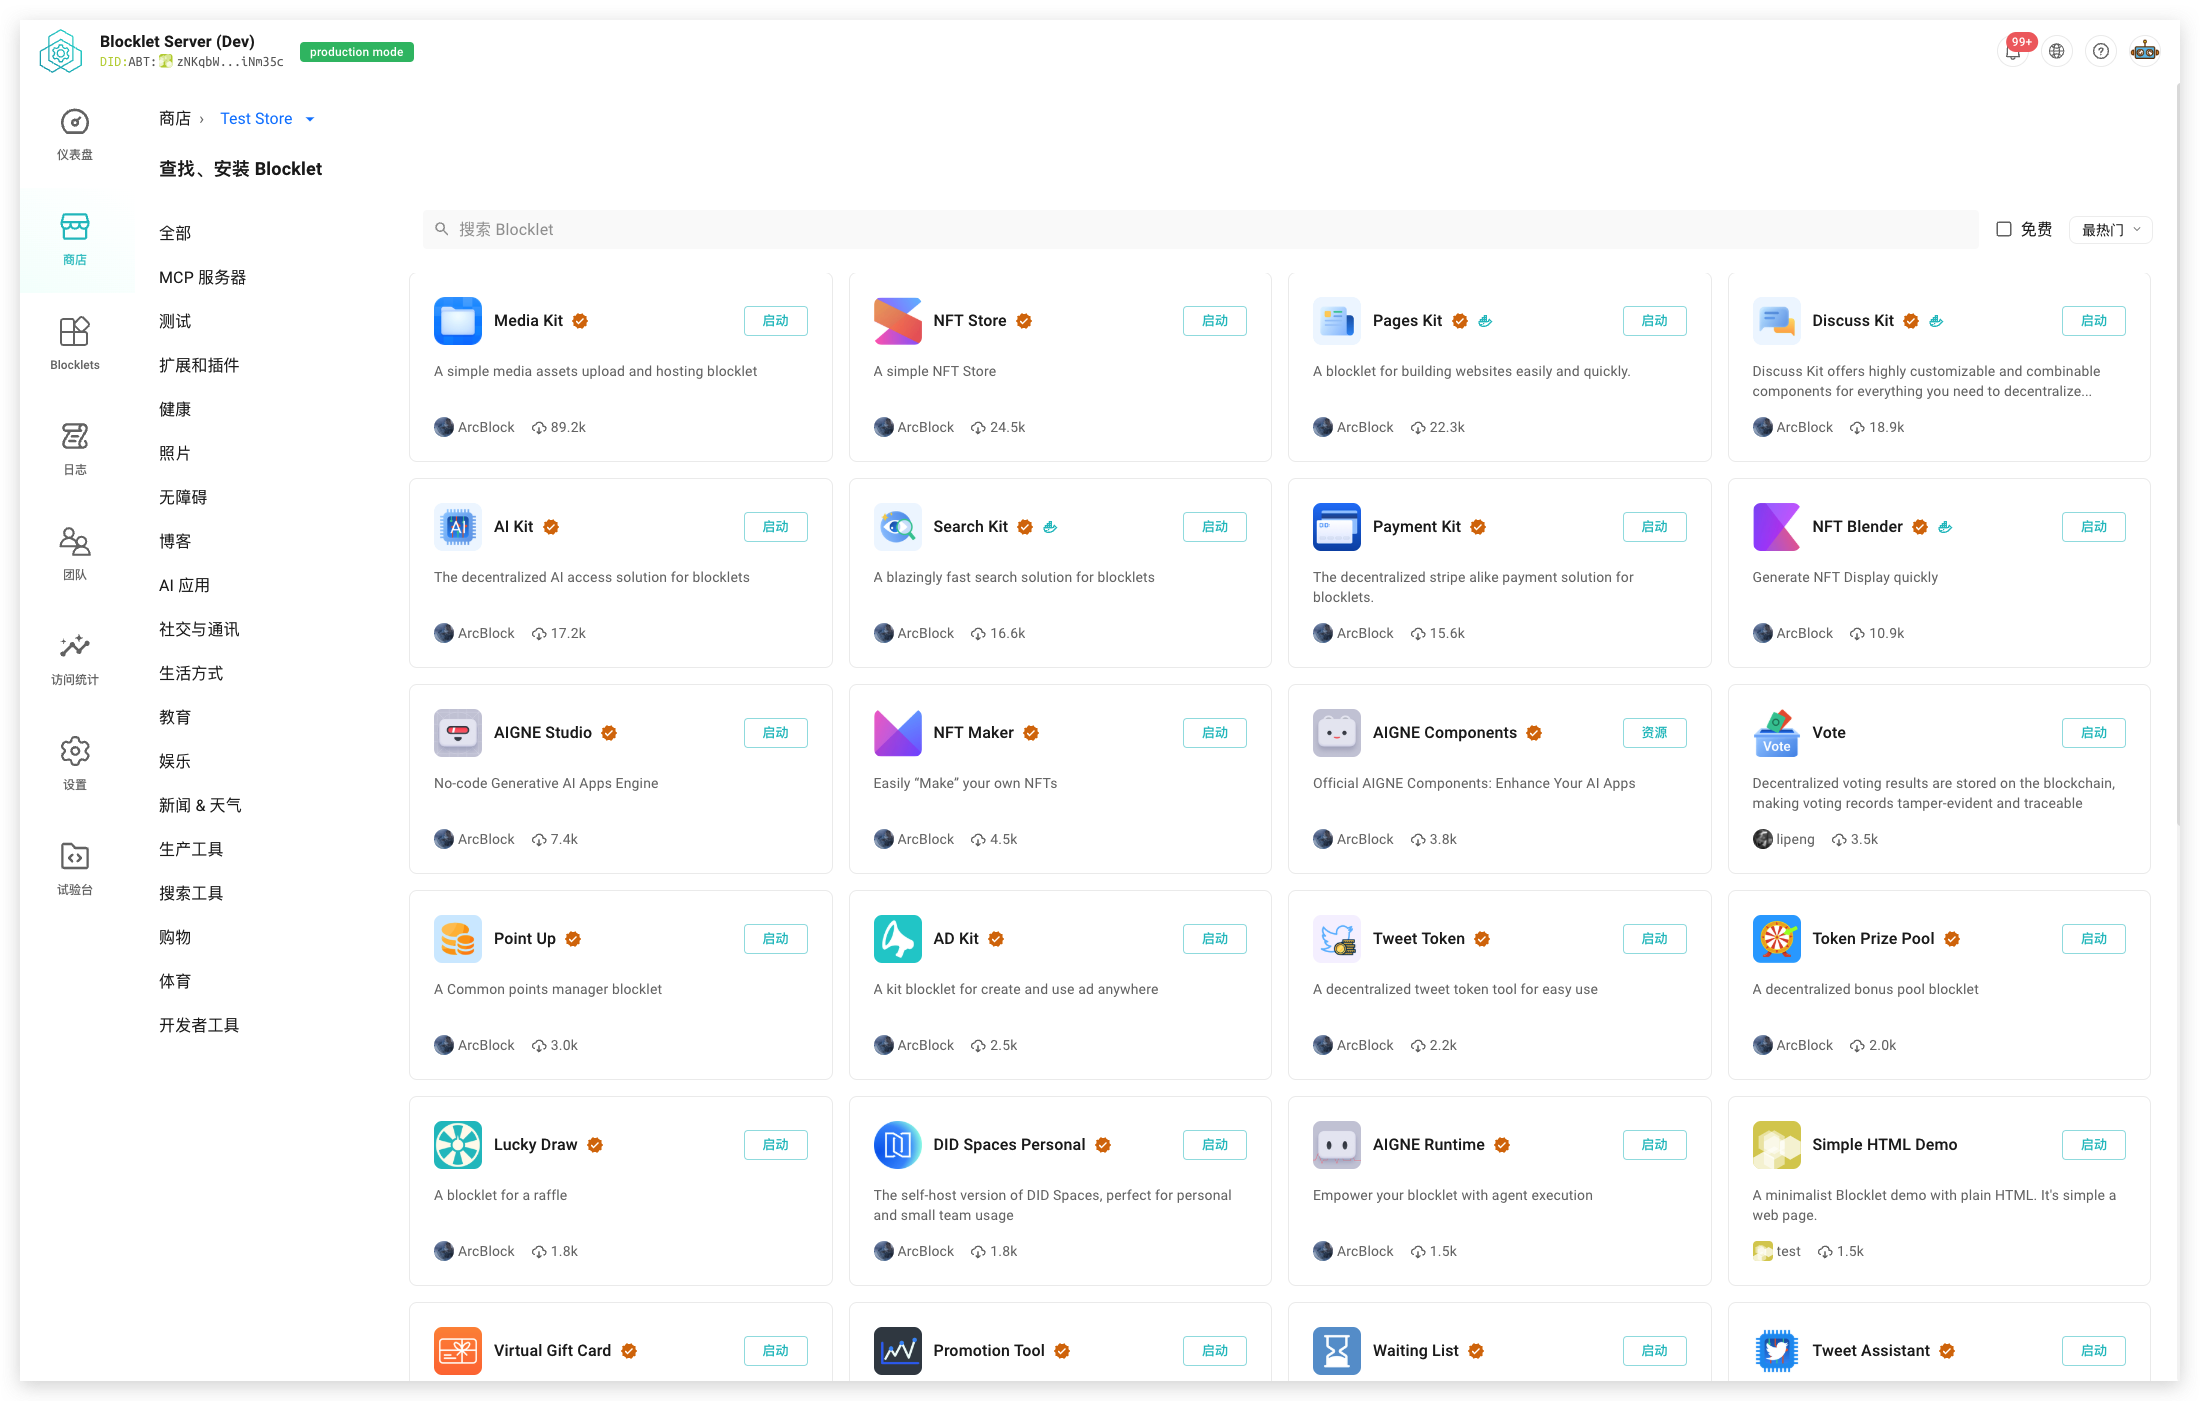This screenshot has width=2200, height=1401.
Task: Select the MCP 服务器 category
Action: pyautogui.click(x=202, y=277)
